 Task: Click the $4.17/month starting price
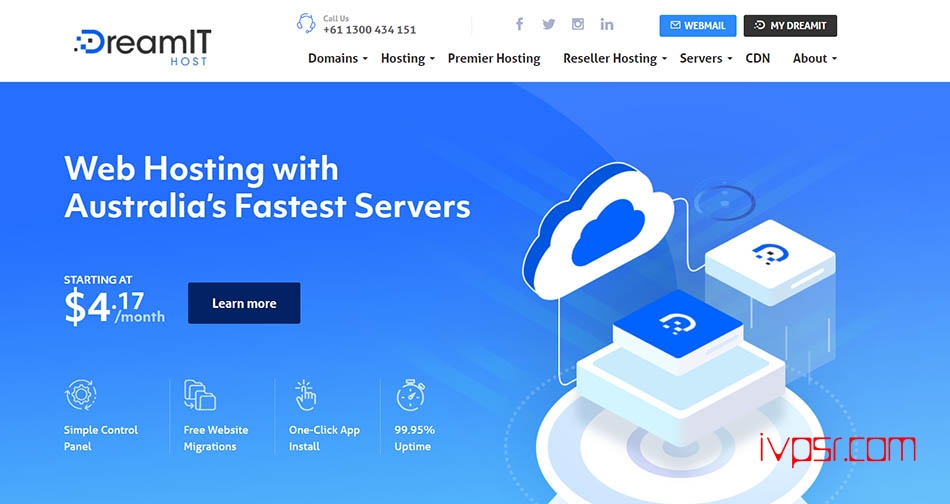tap(115, 308)
